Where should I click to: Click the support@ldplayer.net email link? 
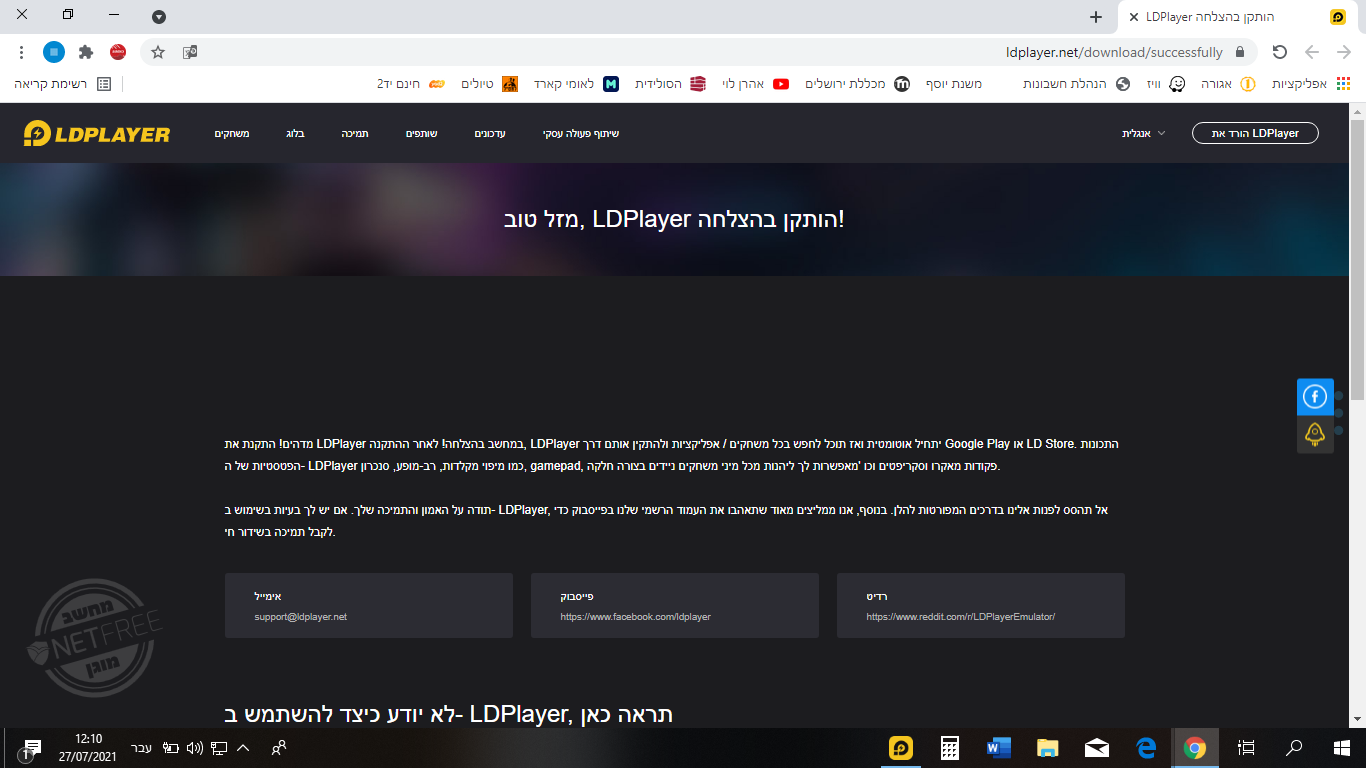coord(301,617)
